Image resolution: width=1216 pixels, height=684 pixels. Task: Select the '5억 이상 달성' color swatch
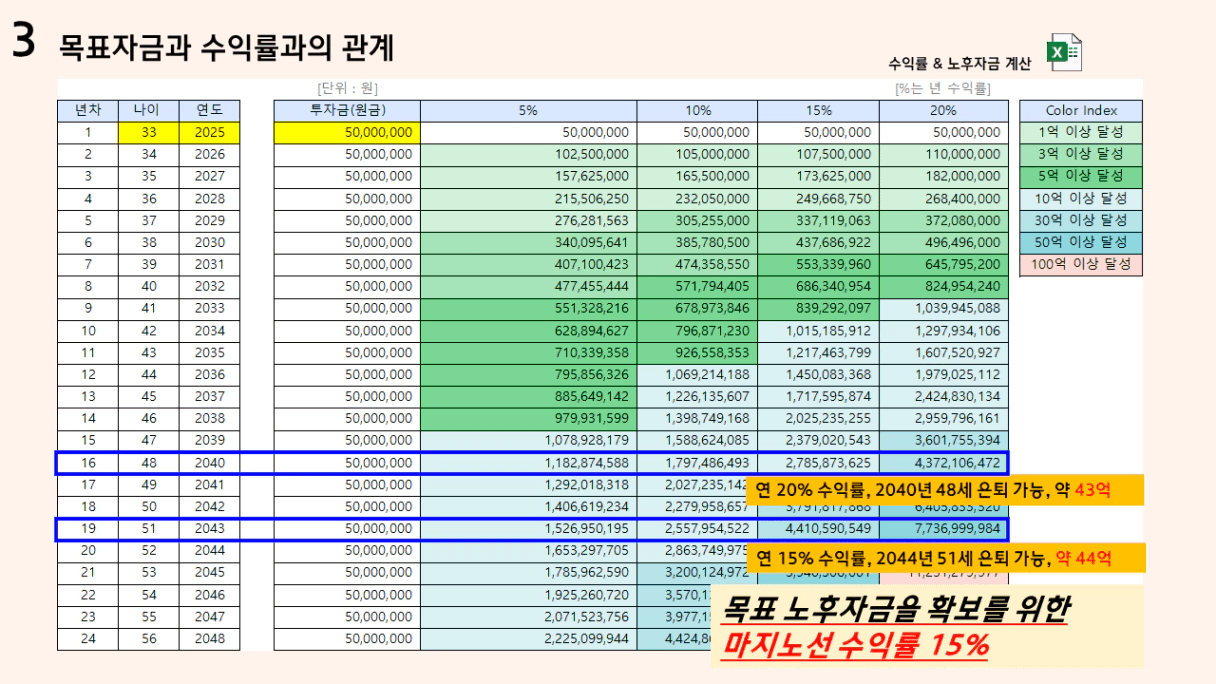tap(1080, 176)
